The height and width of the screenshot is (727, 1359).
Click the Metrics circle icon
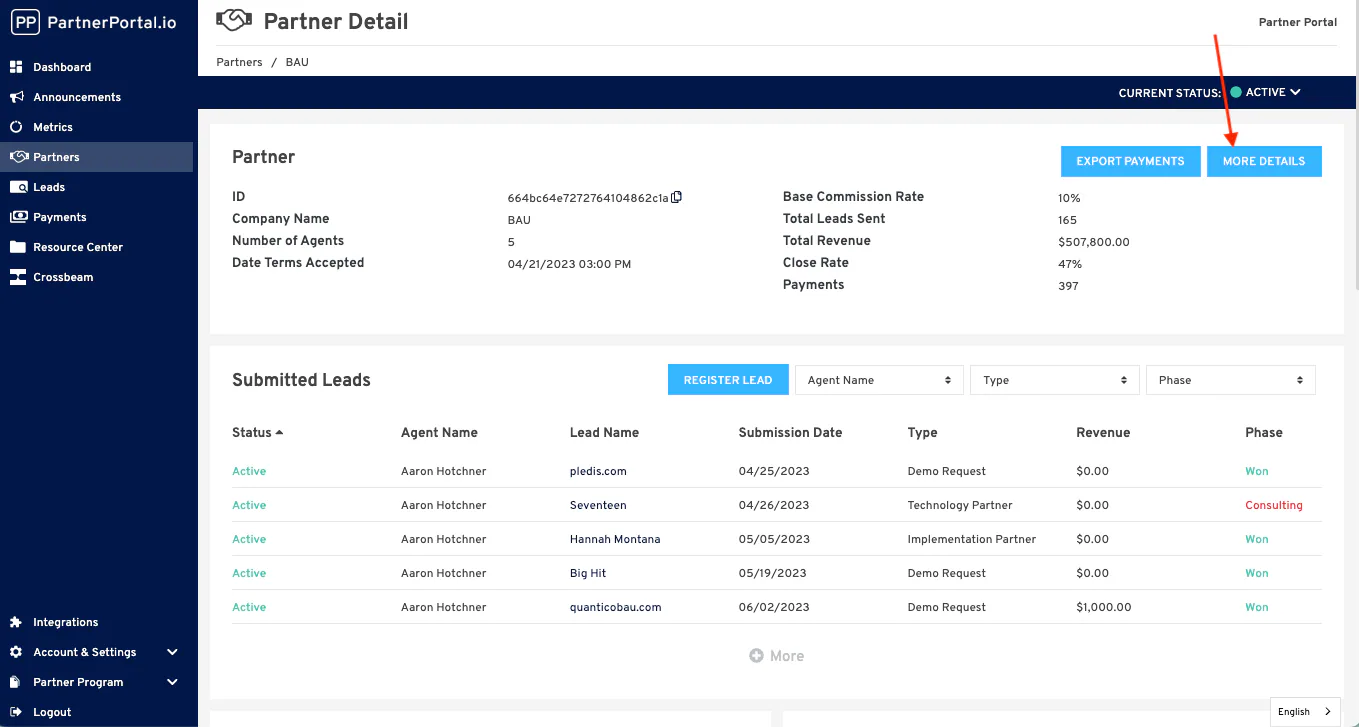[x=16, y=127]
